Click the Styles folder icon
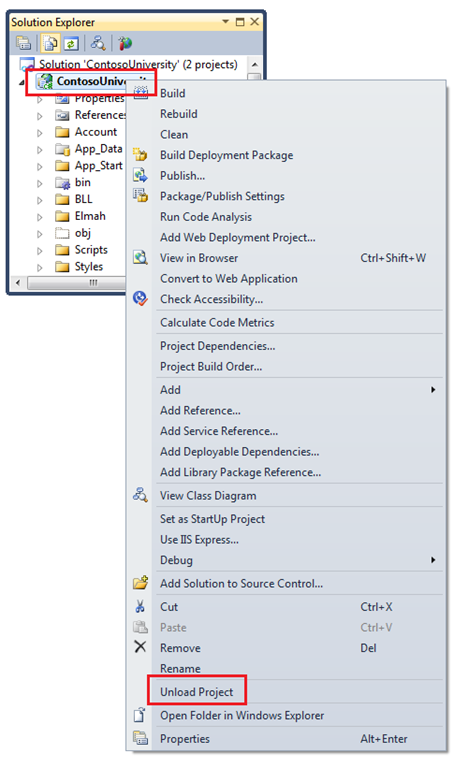This screenshot has height=768, width=469. tap(62, 267)
